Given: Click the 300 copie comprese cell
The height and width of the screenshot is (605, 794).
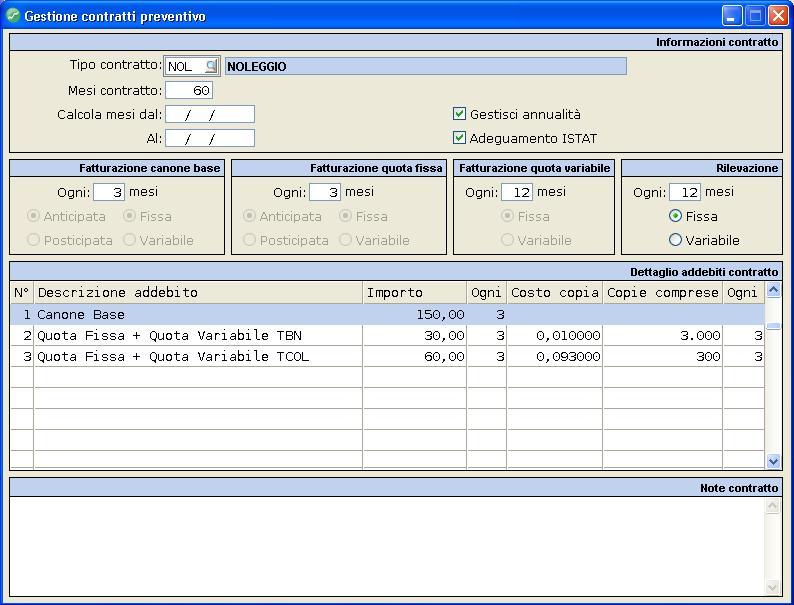Looking at the screenshot, I should pyautogui.click(x=662, y=356).
